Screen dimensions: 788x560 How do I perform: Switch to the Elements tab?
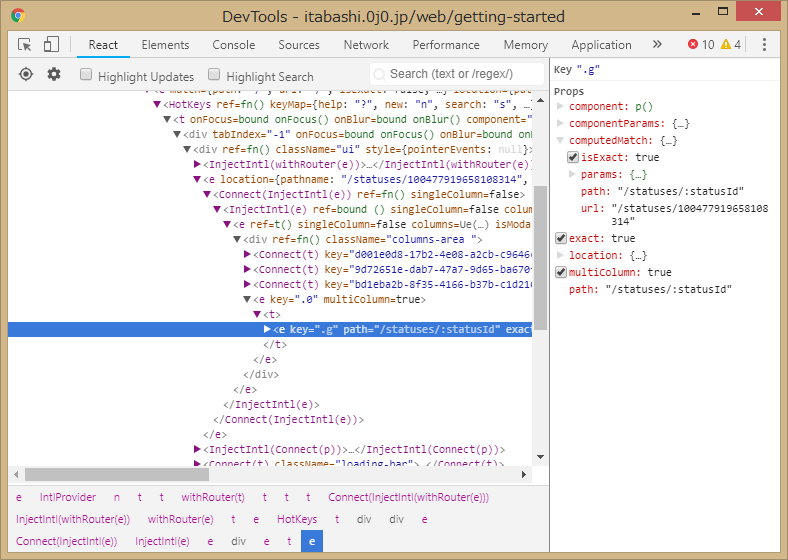(165, 45)
